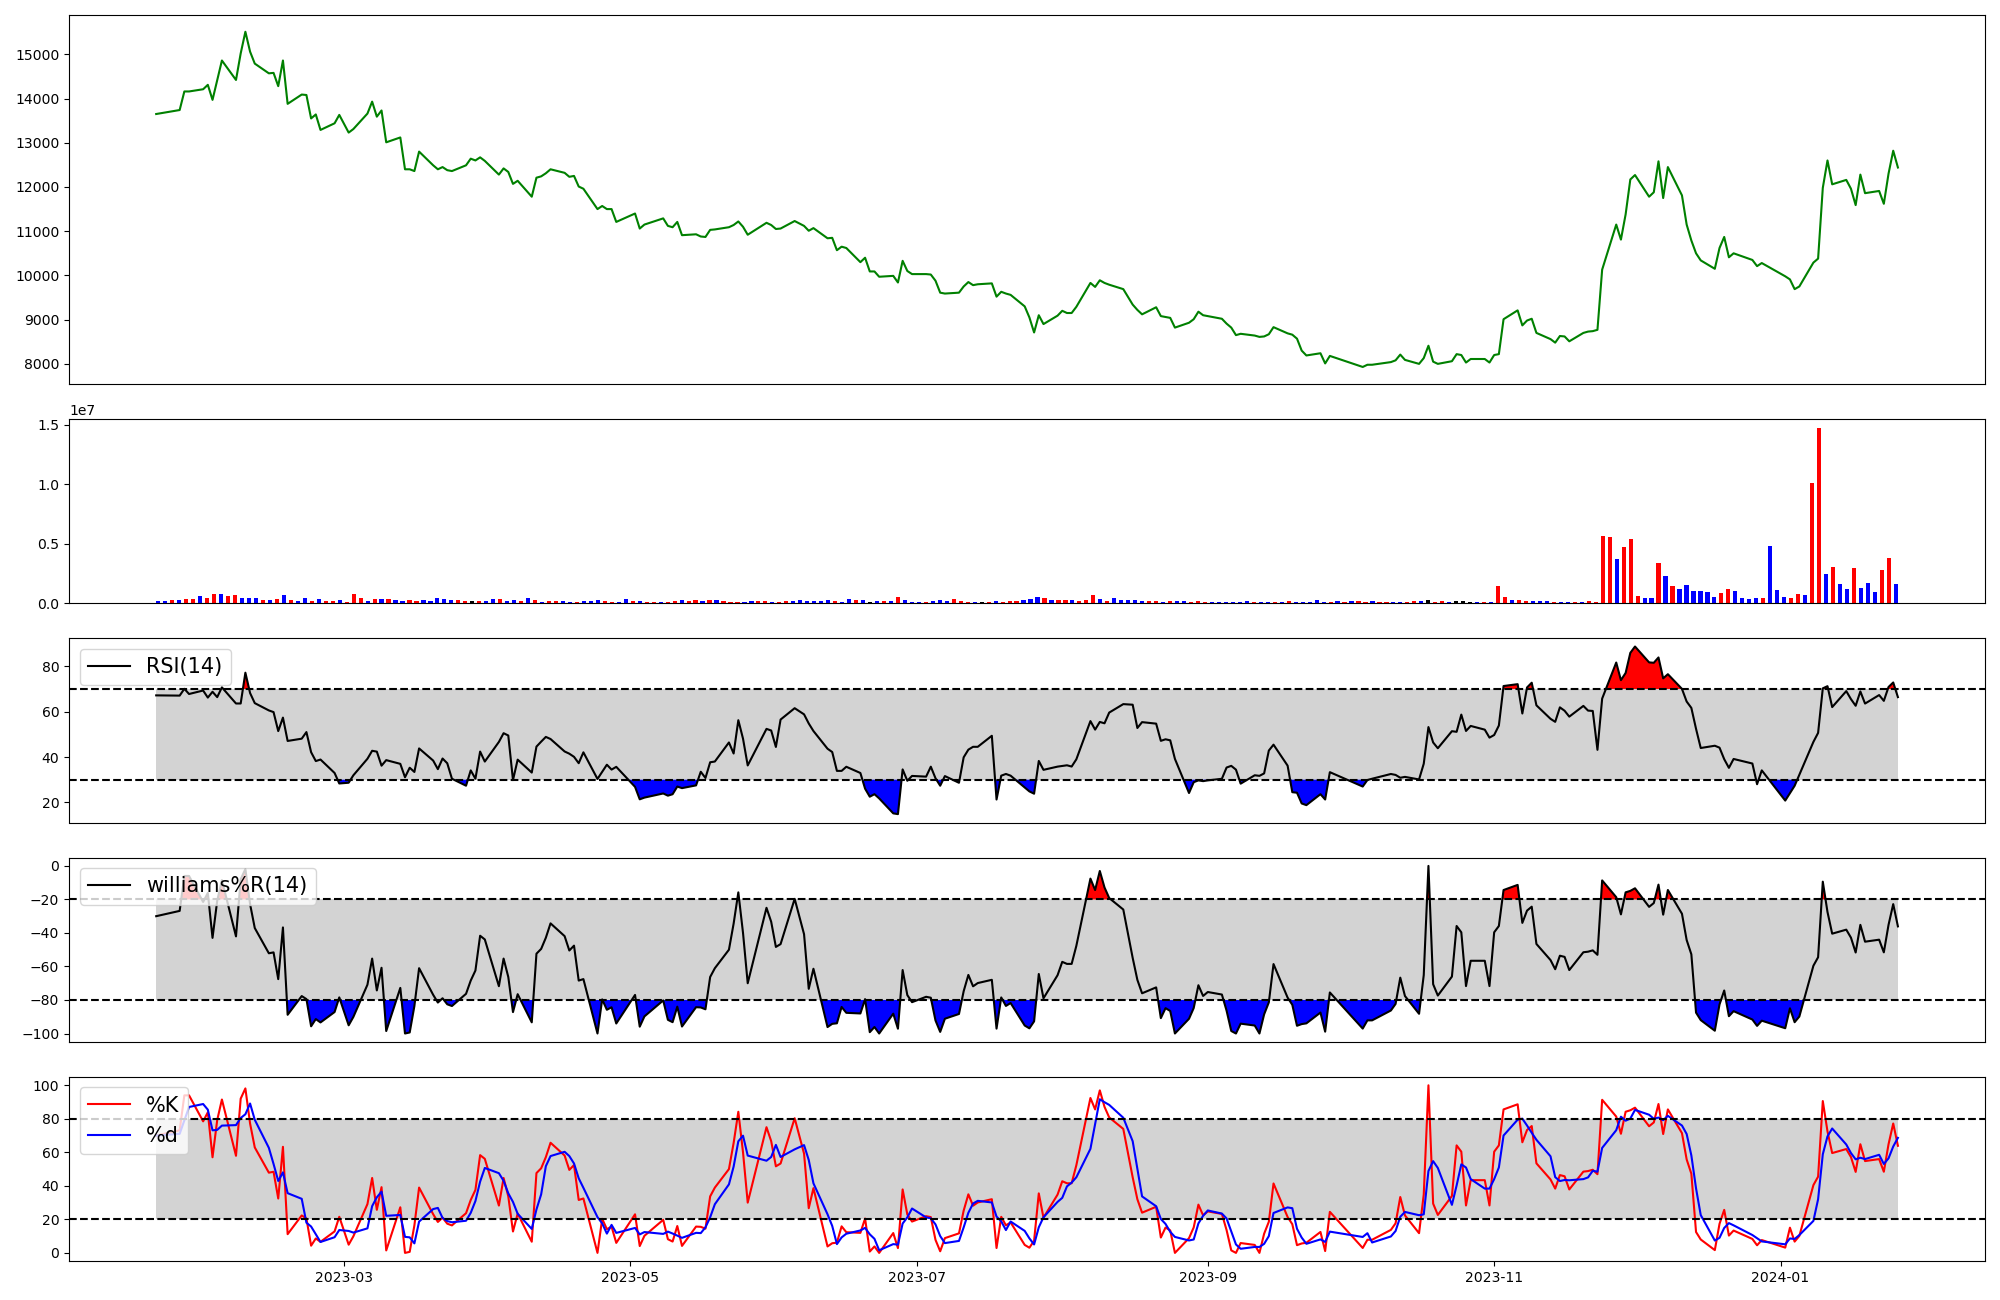Screen dimensions: 2000x1300
Task: Click the 2023-11 date axis label
Action: 1494,1277
